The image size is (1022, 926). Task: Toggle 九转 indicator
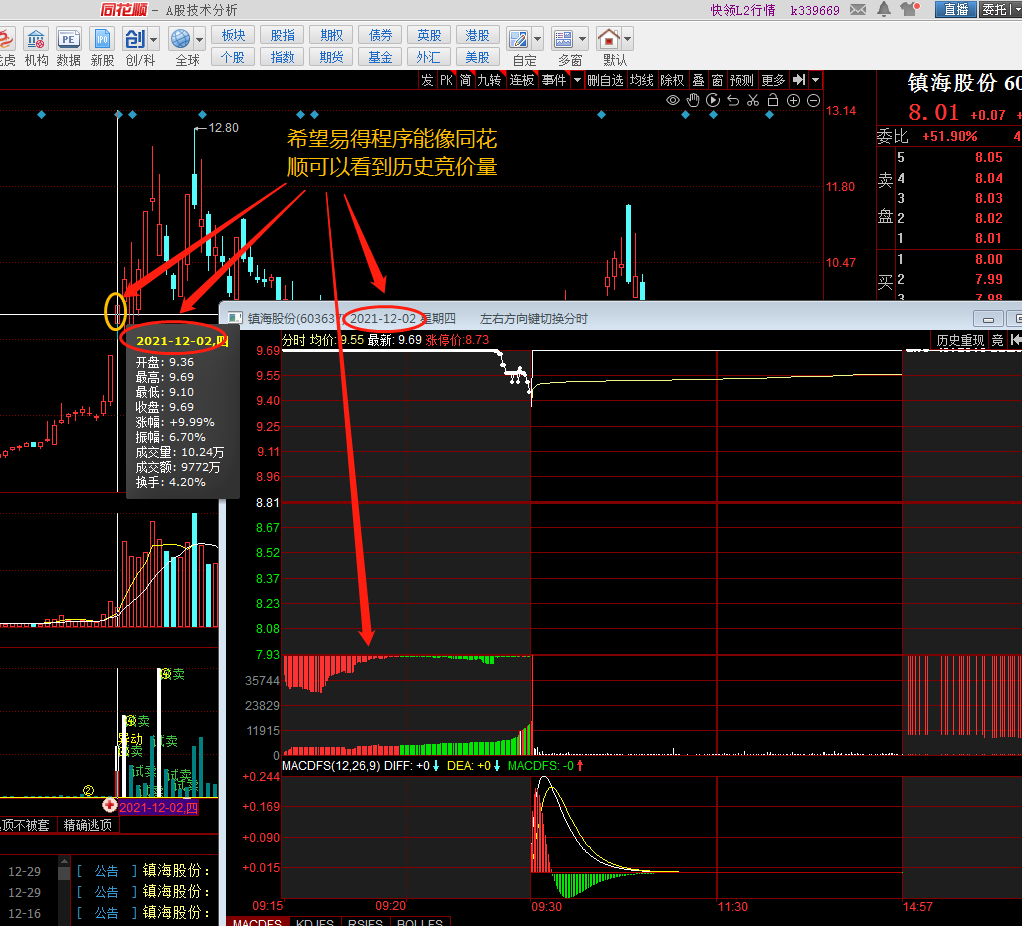489,80
